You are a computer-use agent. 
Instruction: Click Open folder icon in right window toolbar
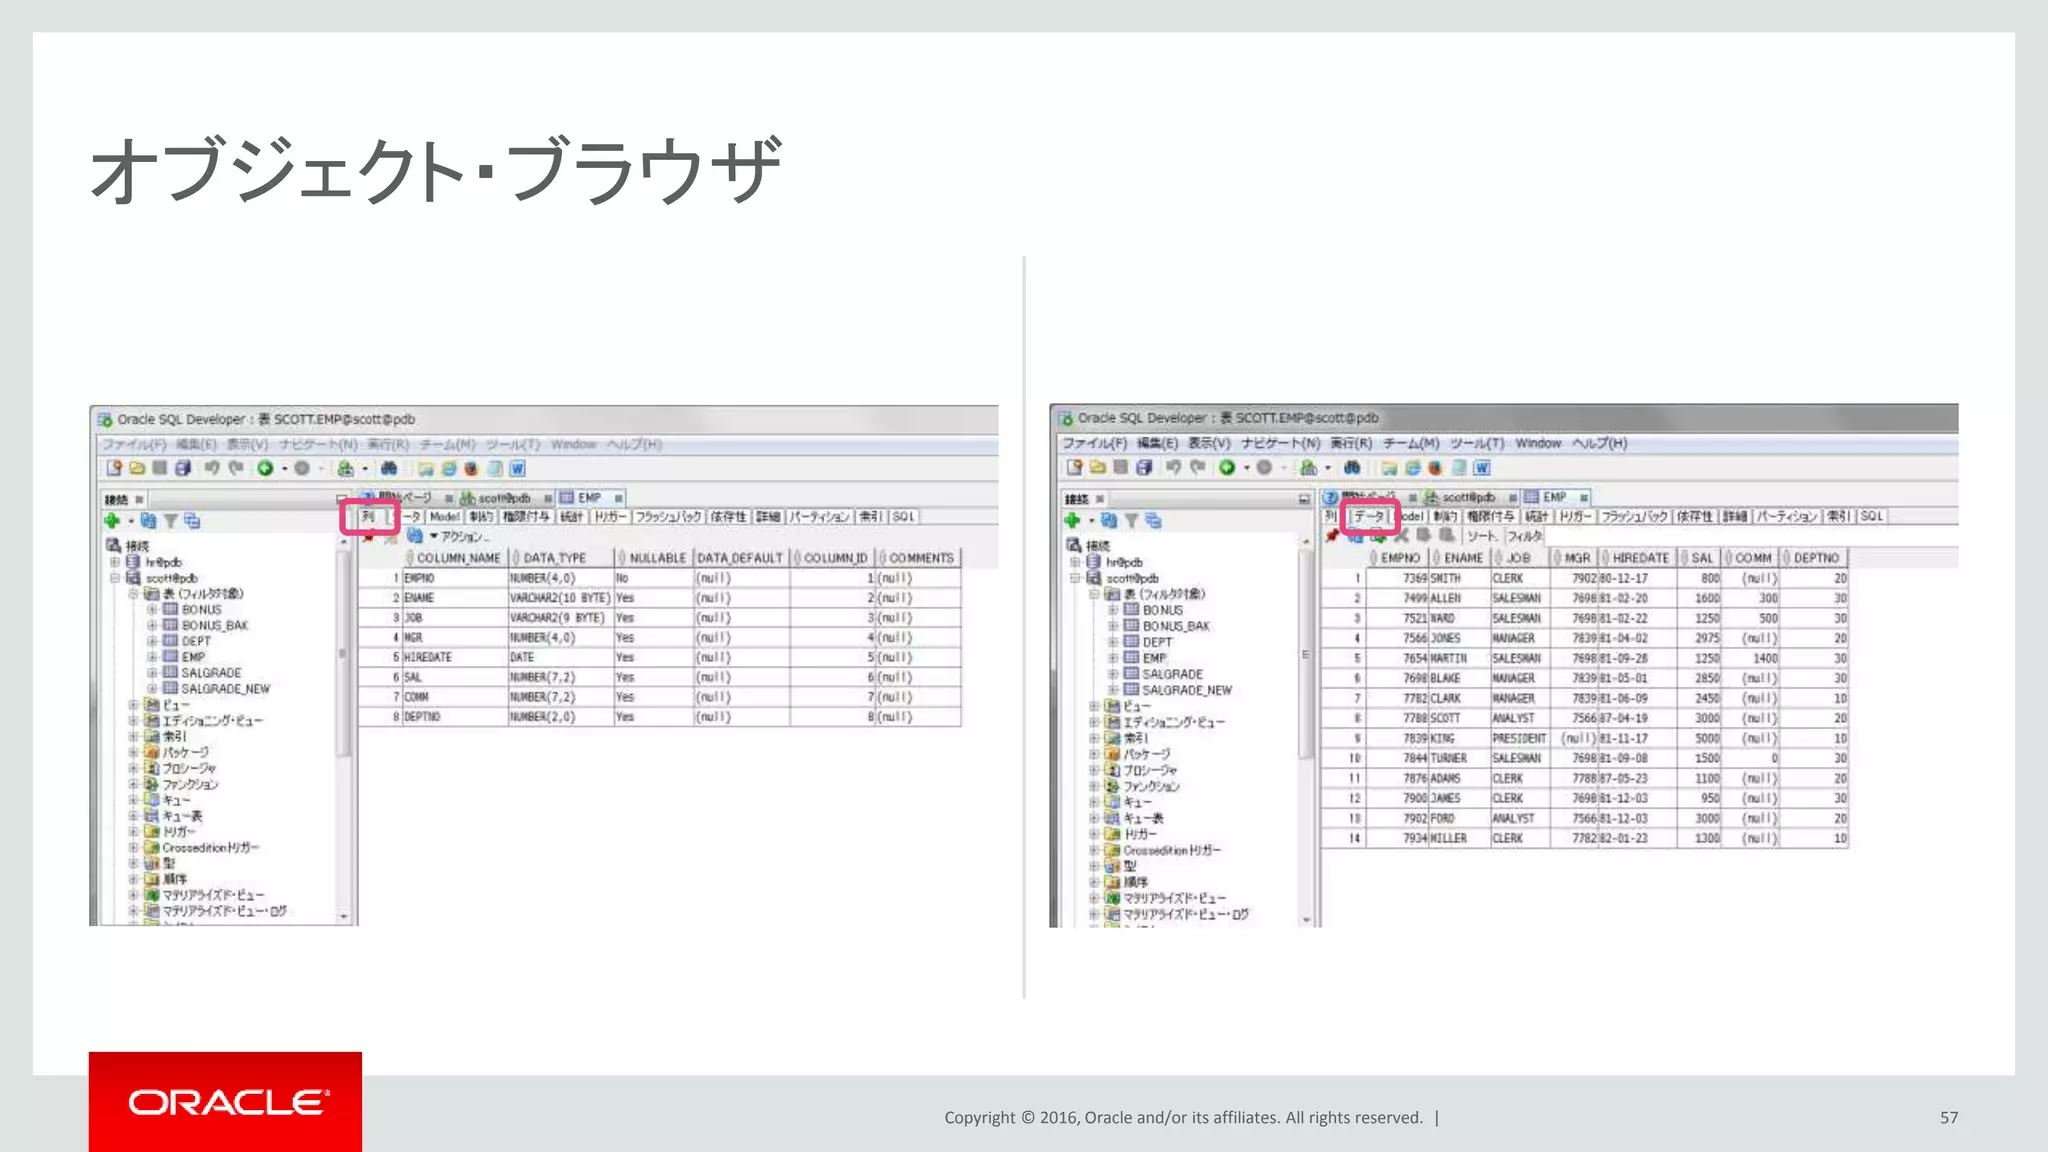(1098, 467)
